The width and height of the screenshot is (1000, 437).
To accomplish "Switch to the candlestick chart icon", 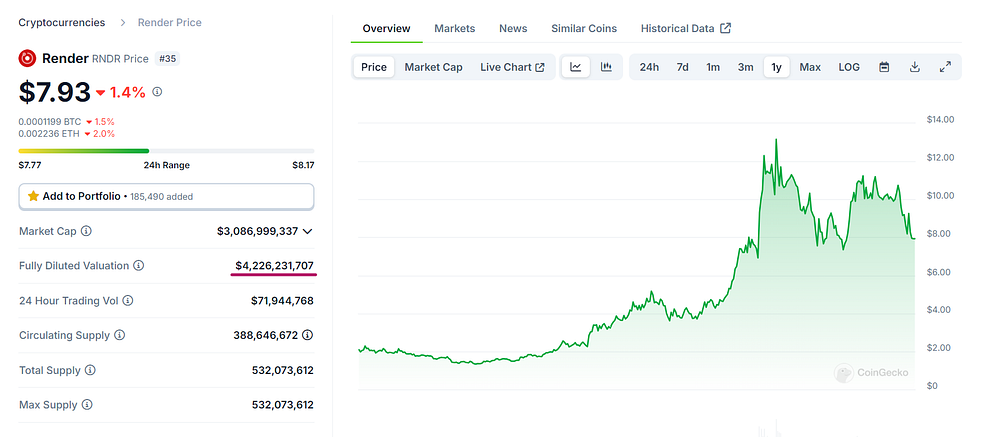I will tap(607, 67).
